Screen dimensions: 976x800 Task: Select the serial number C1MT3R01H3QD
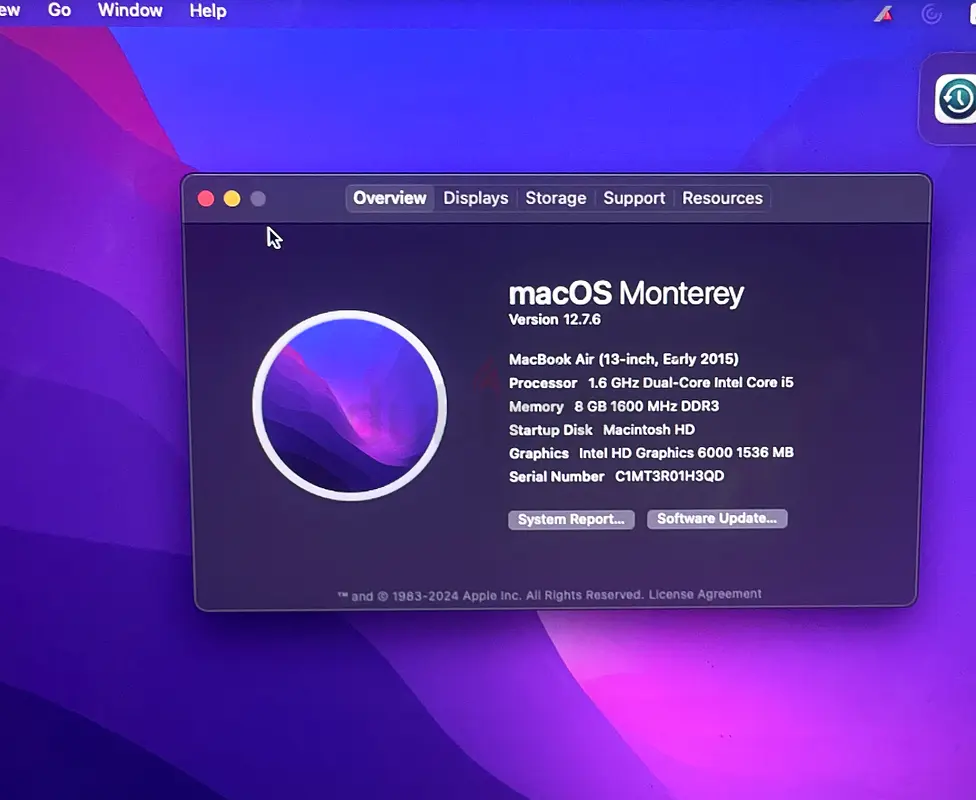click(x=669, y=476)
